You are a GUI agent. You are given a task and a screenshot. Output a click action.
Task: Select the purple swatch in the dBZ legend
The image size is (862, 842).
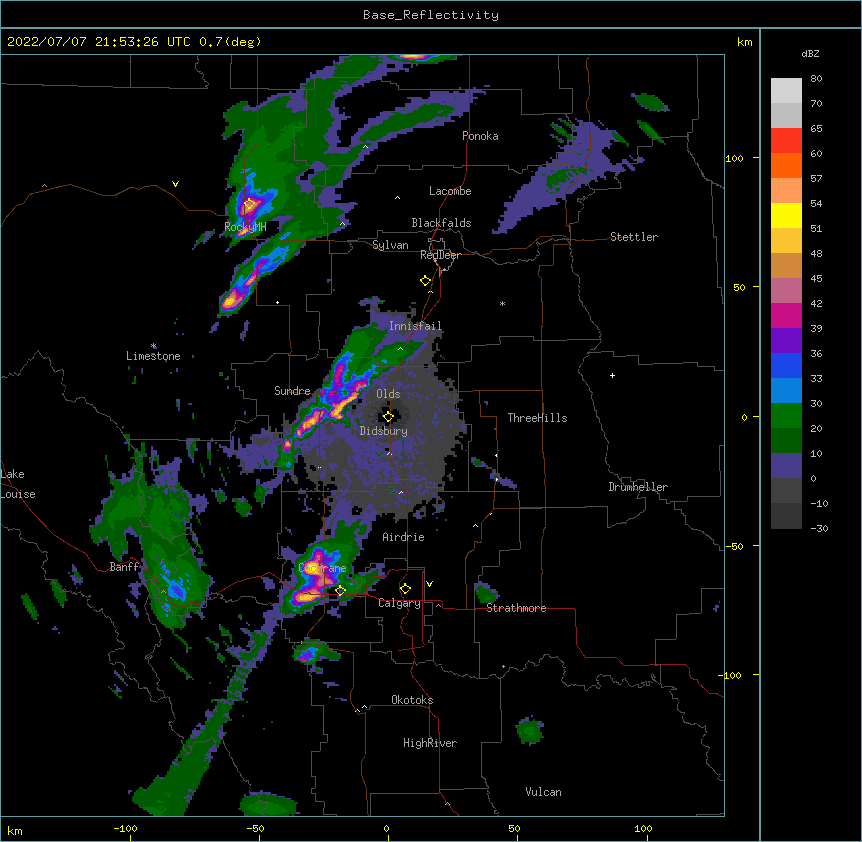[x=786, y=341]
